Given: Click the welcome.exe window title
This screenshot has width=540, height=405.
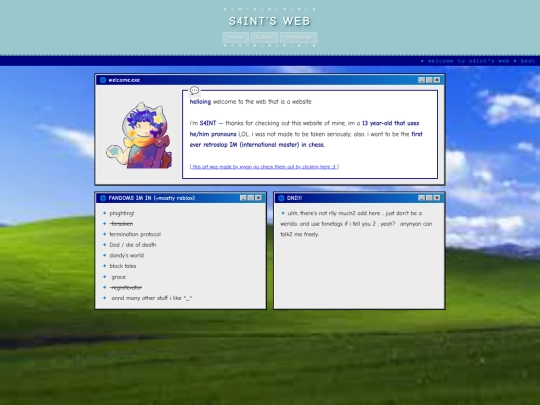Looking at the screenshot, I should (124, 80).
